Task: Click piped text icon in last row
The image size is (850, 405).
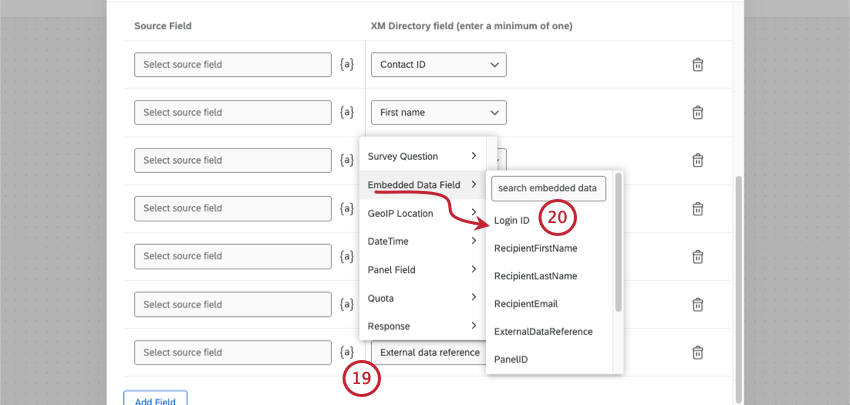Action: point(346,352)
